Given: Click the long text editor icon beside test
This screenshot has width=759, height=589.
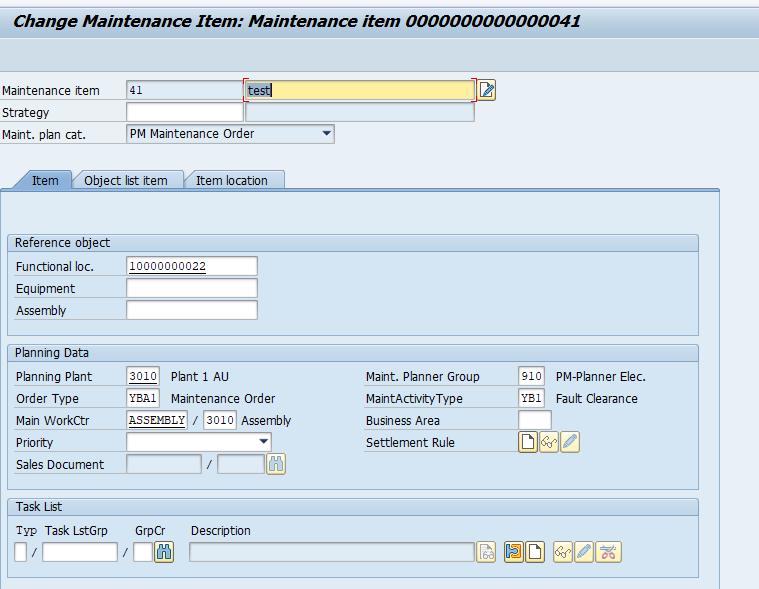Looking at the screenshot, I should (x=487, y=91).
